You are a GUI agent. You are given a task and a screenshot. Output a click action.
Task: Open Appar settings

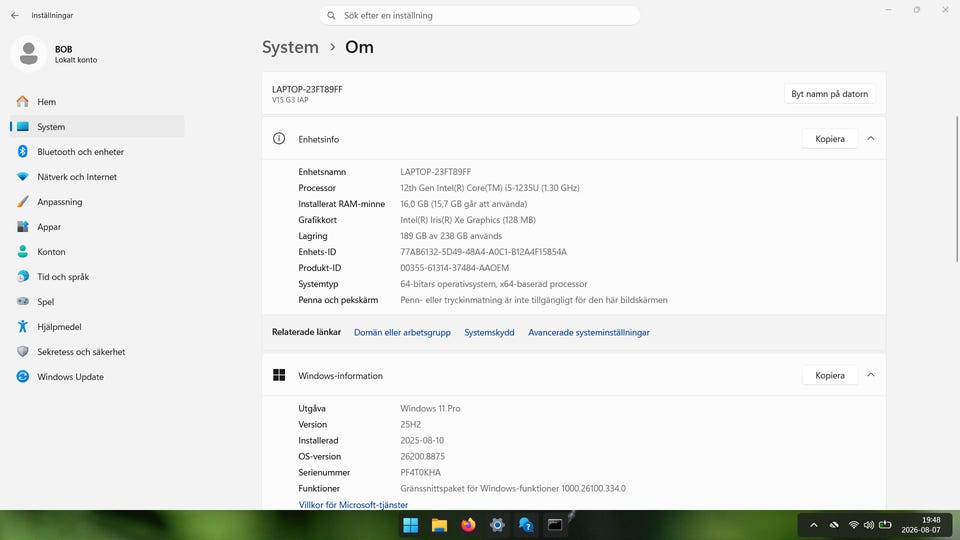click(97, 227)
